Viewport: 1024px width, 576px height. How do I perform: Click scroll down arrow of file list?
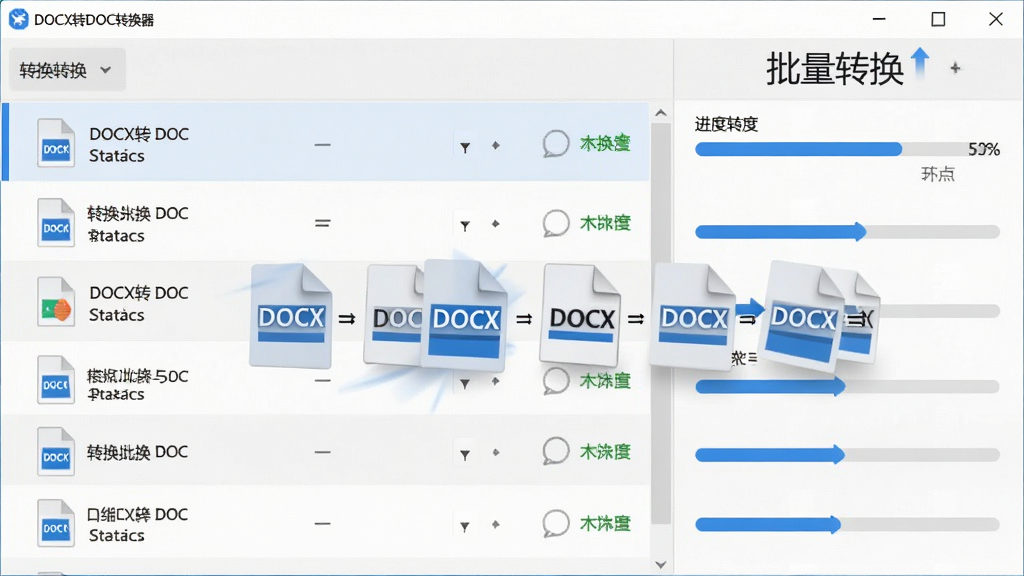[x=661, y=565]
